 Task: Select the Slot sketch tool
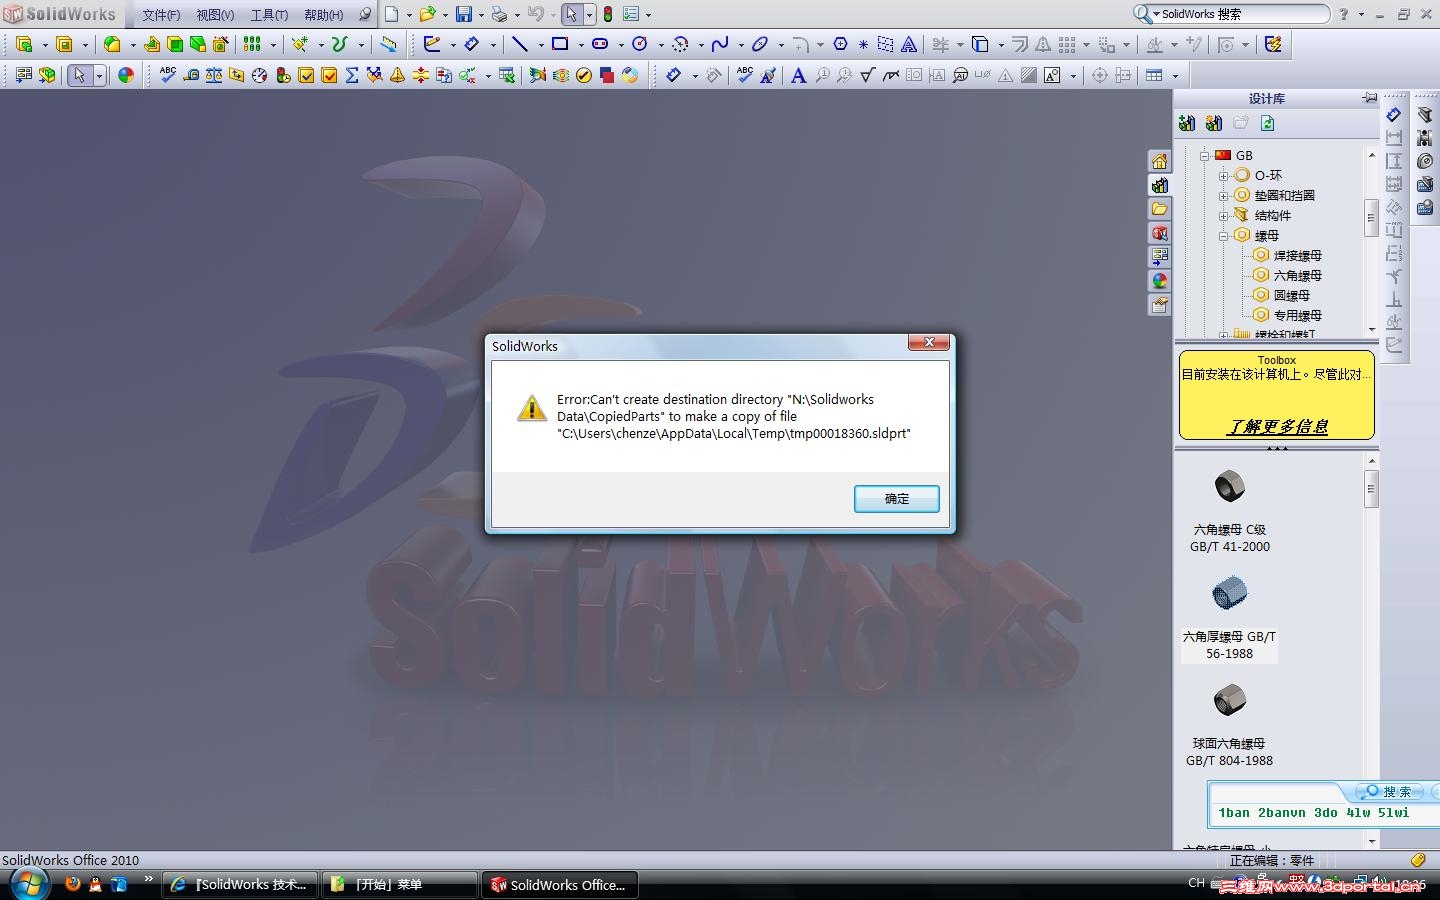click(600, 44)
